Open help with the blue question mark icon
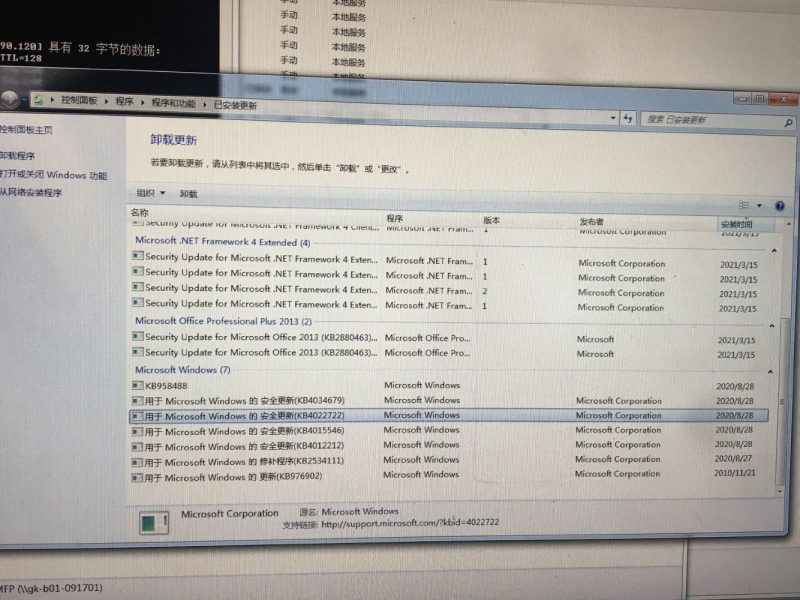The height and width of the screenshot is (600, 800). 780,206
